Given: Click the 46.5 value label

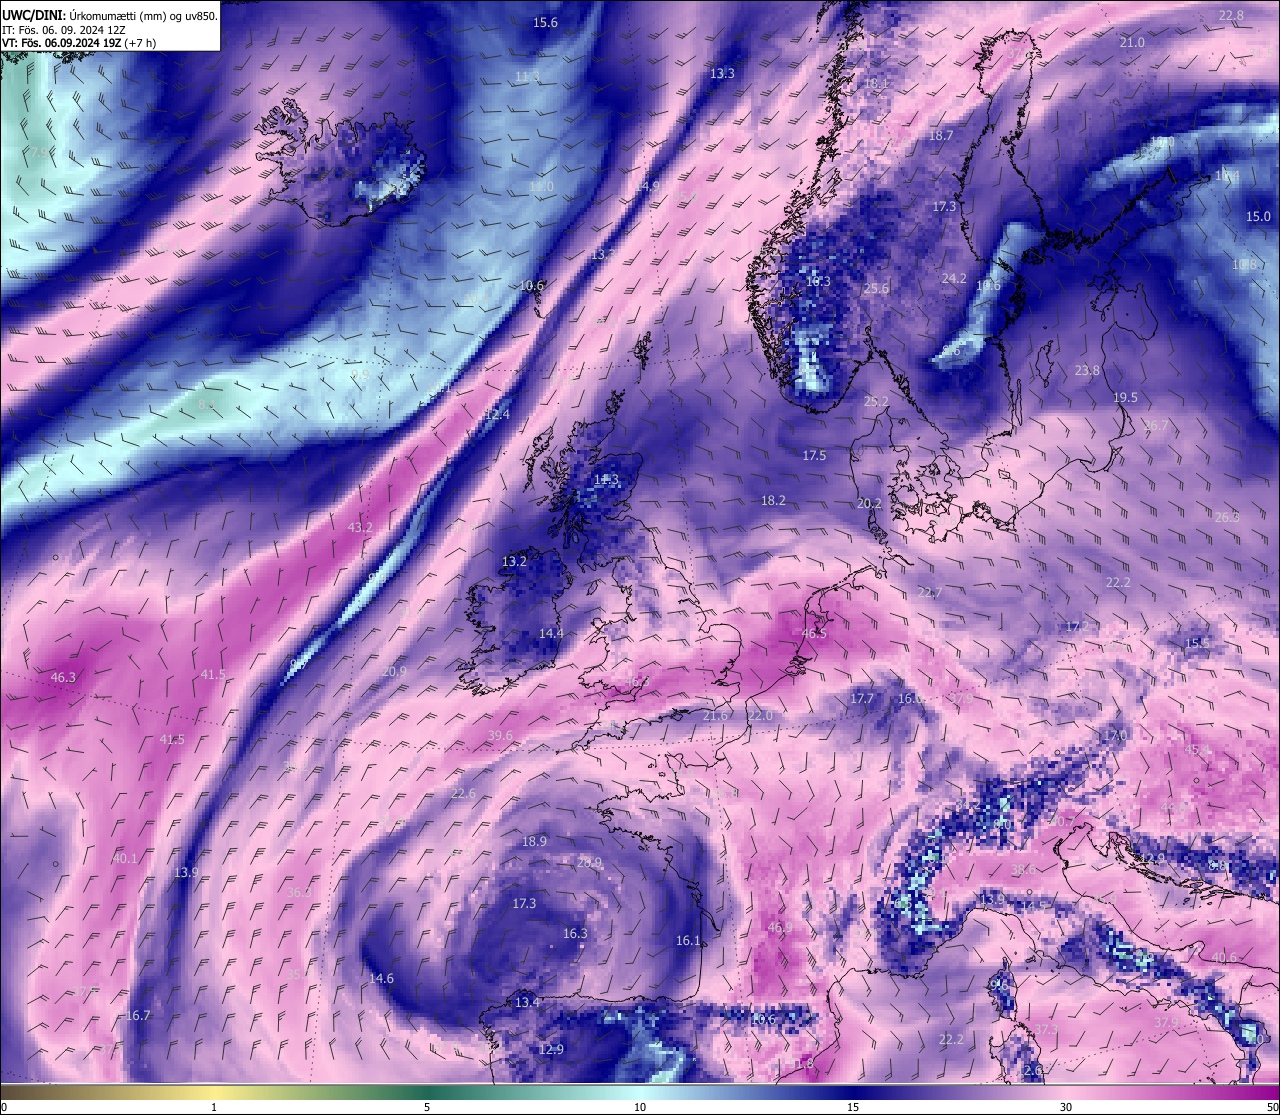Looking at the screenshot, I should tap(814, 633).
